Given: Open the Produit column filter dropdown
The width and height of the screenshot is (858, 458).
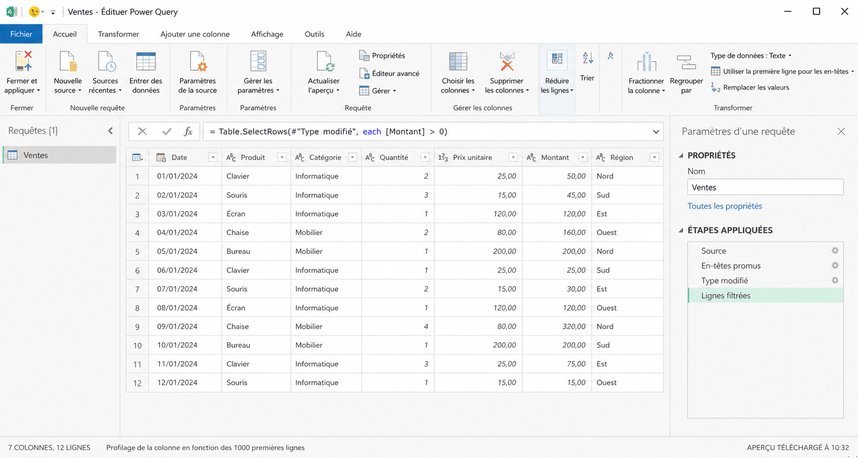Looking at the screenshot, I should click(282, 158).
